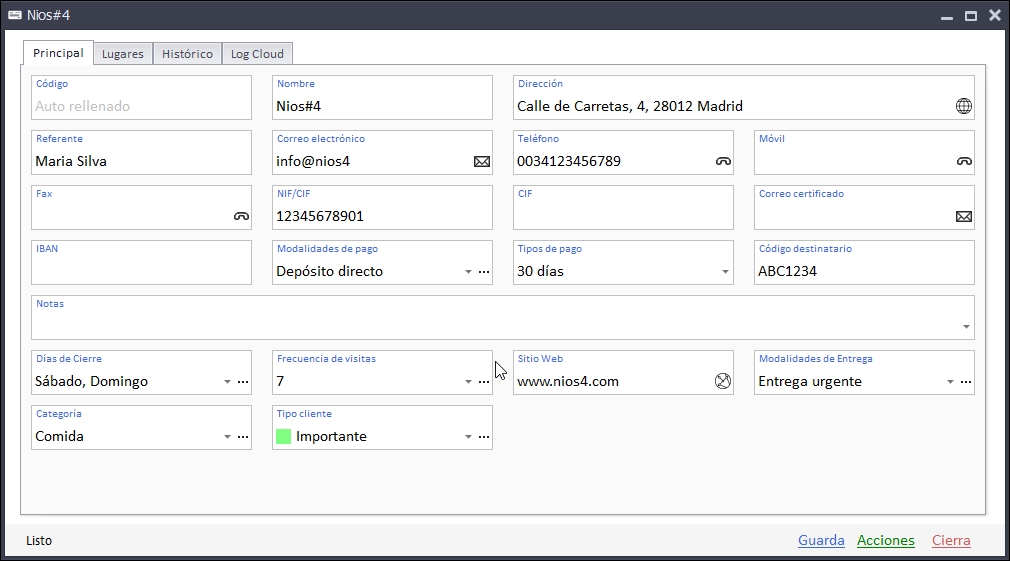This screenshot has width=1010, height=561.
Task: Open the Histórico tab
Action: [187, 54]
